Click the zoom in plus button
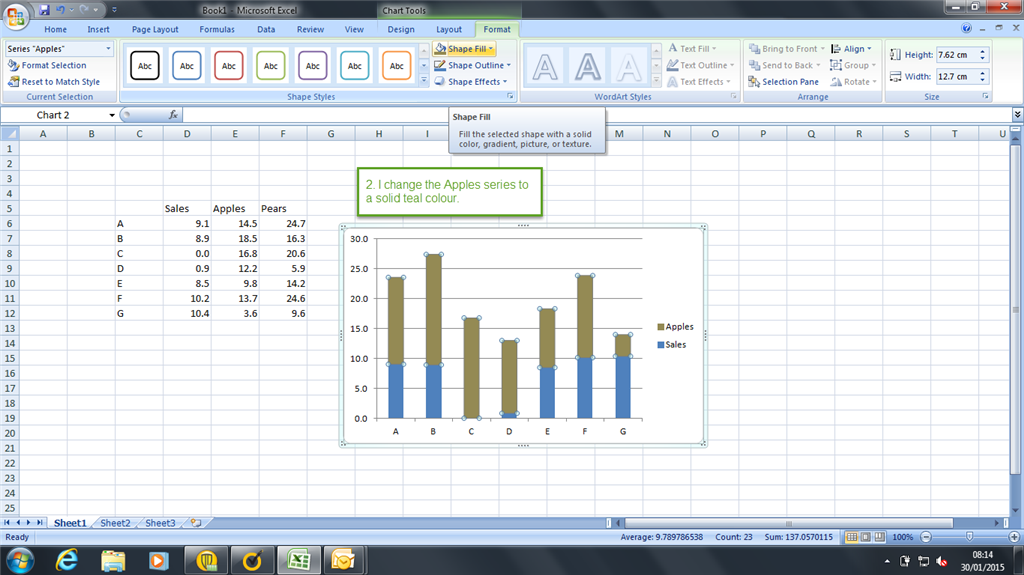Viewport: 1024px width, 575px height. coord(1014,537)
